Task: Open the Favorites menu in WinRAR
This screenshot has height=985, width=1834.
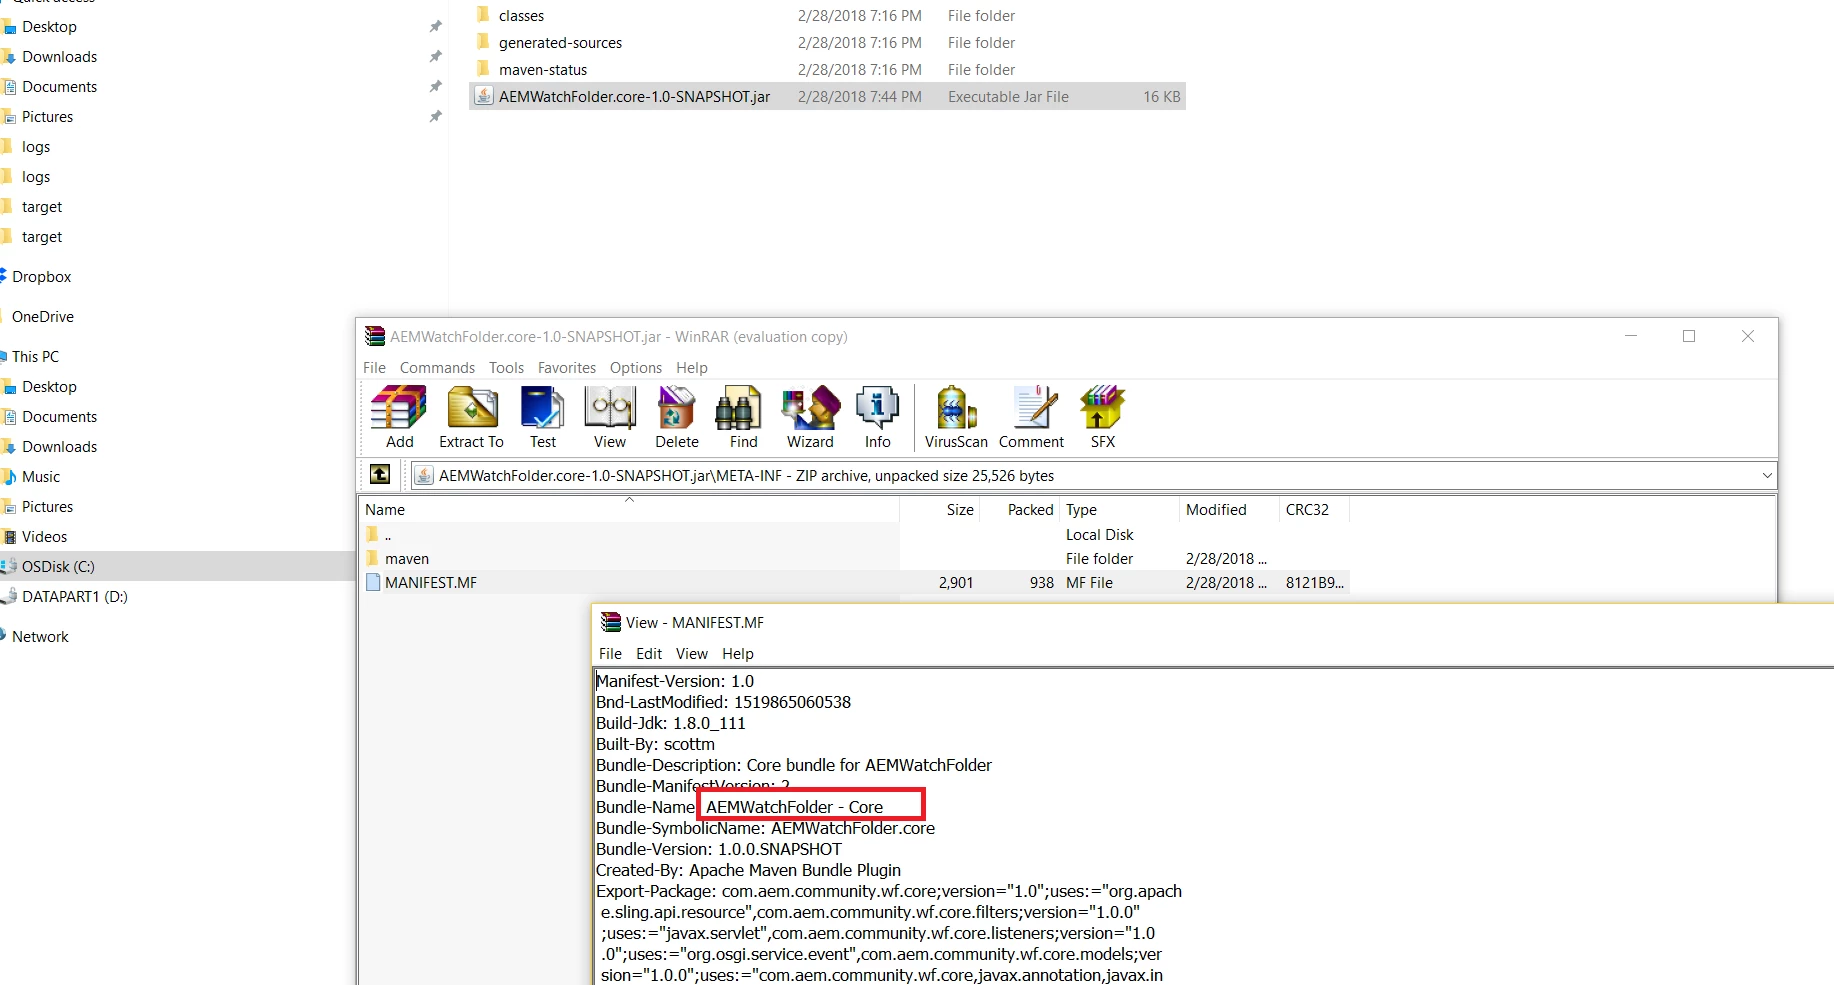Action: (566, 368)
